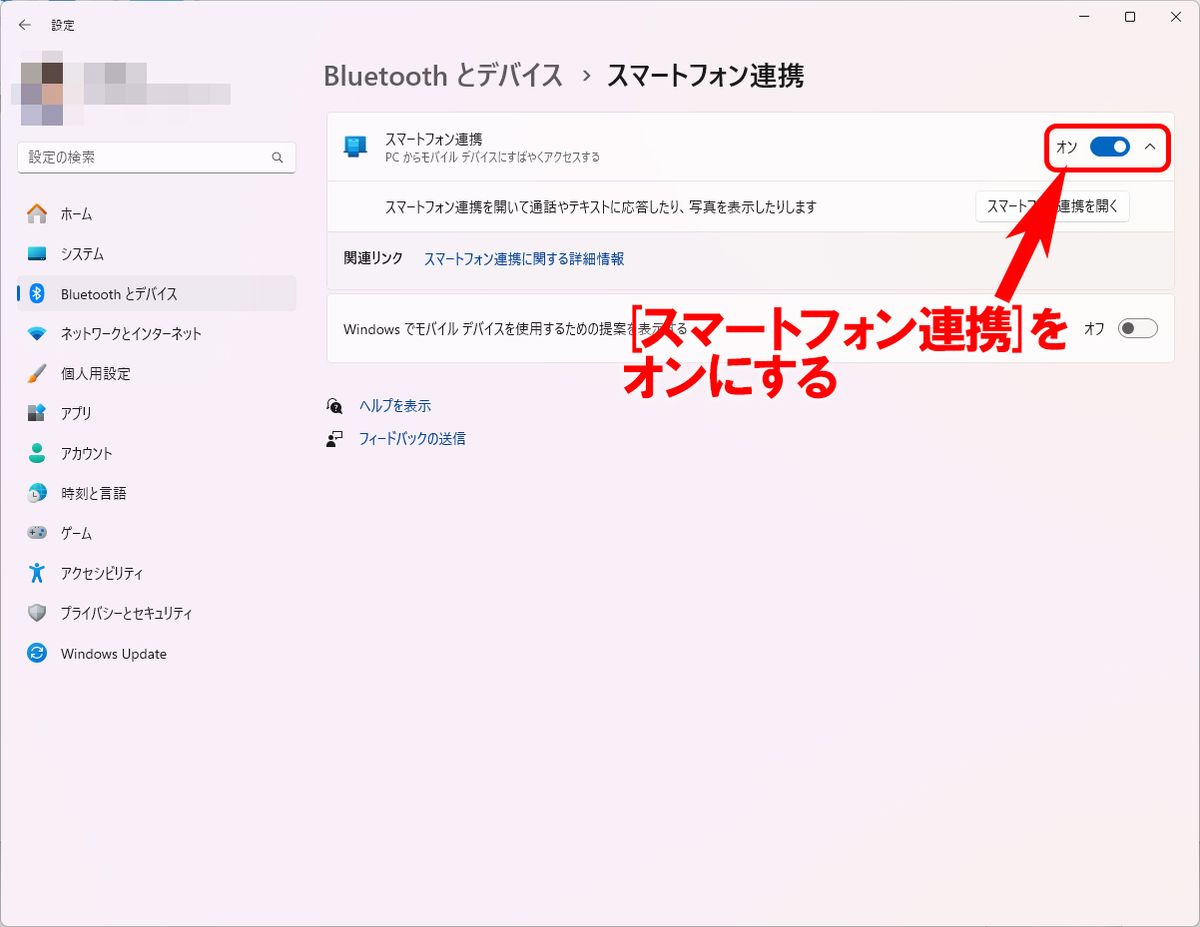Click フィードバックの送信 link

pyautogui.click(x=412, y=439)
